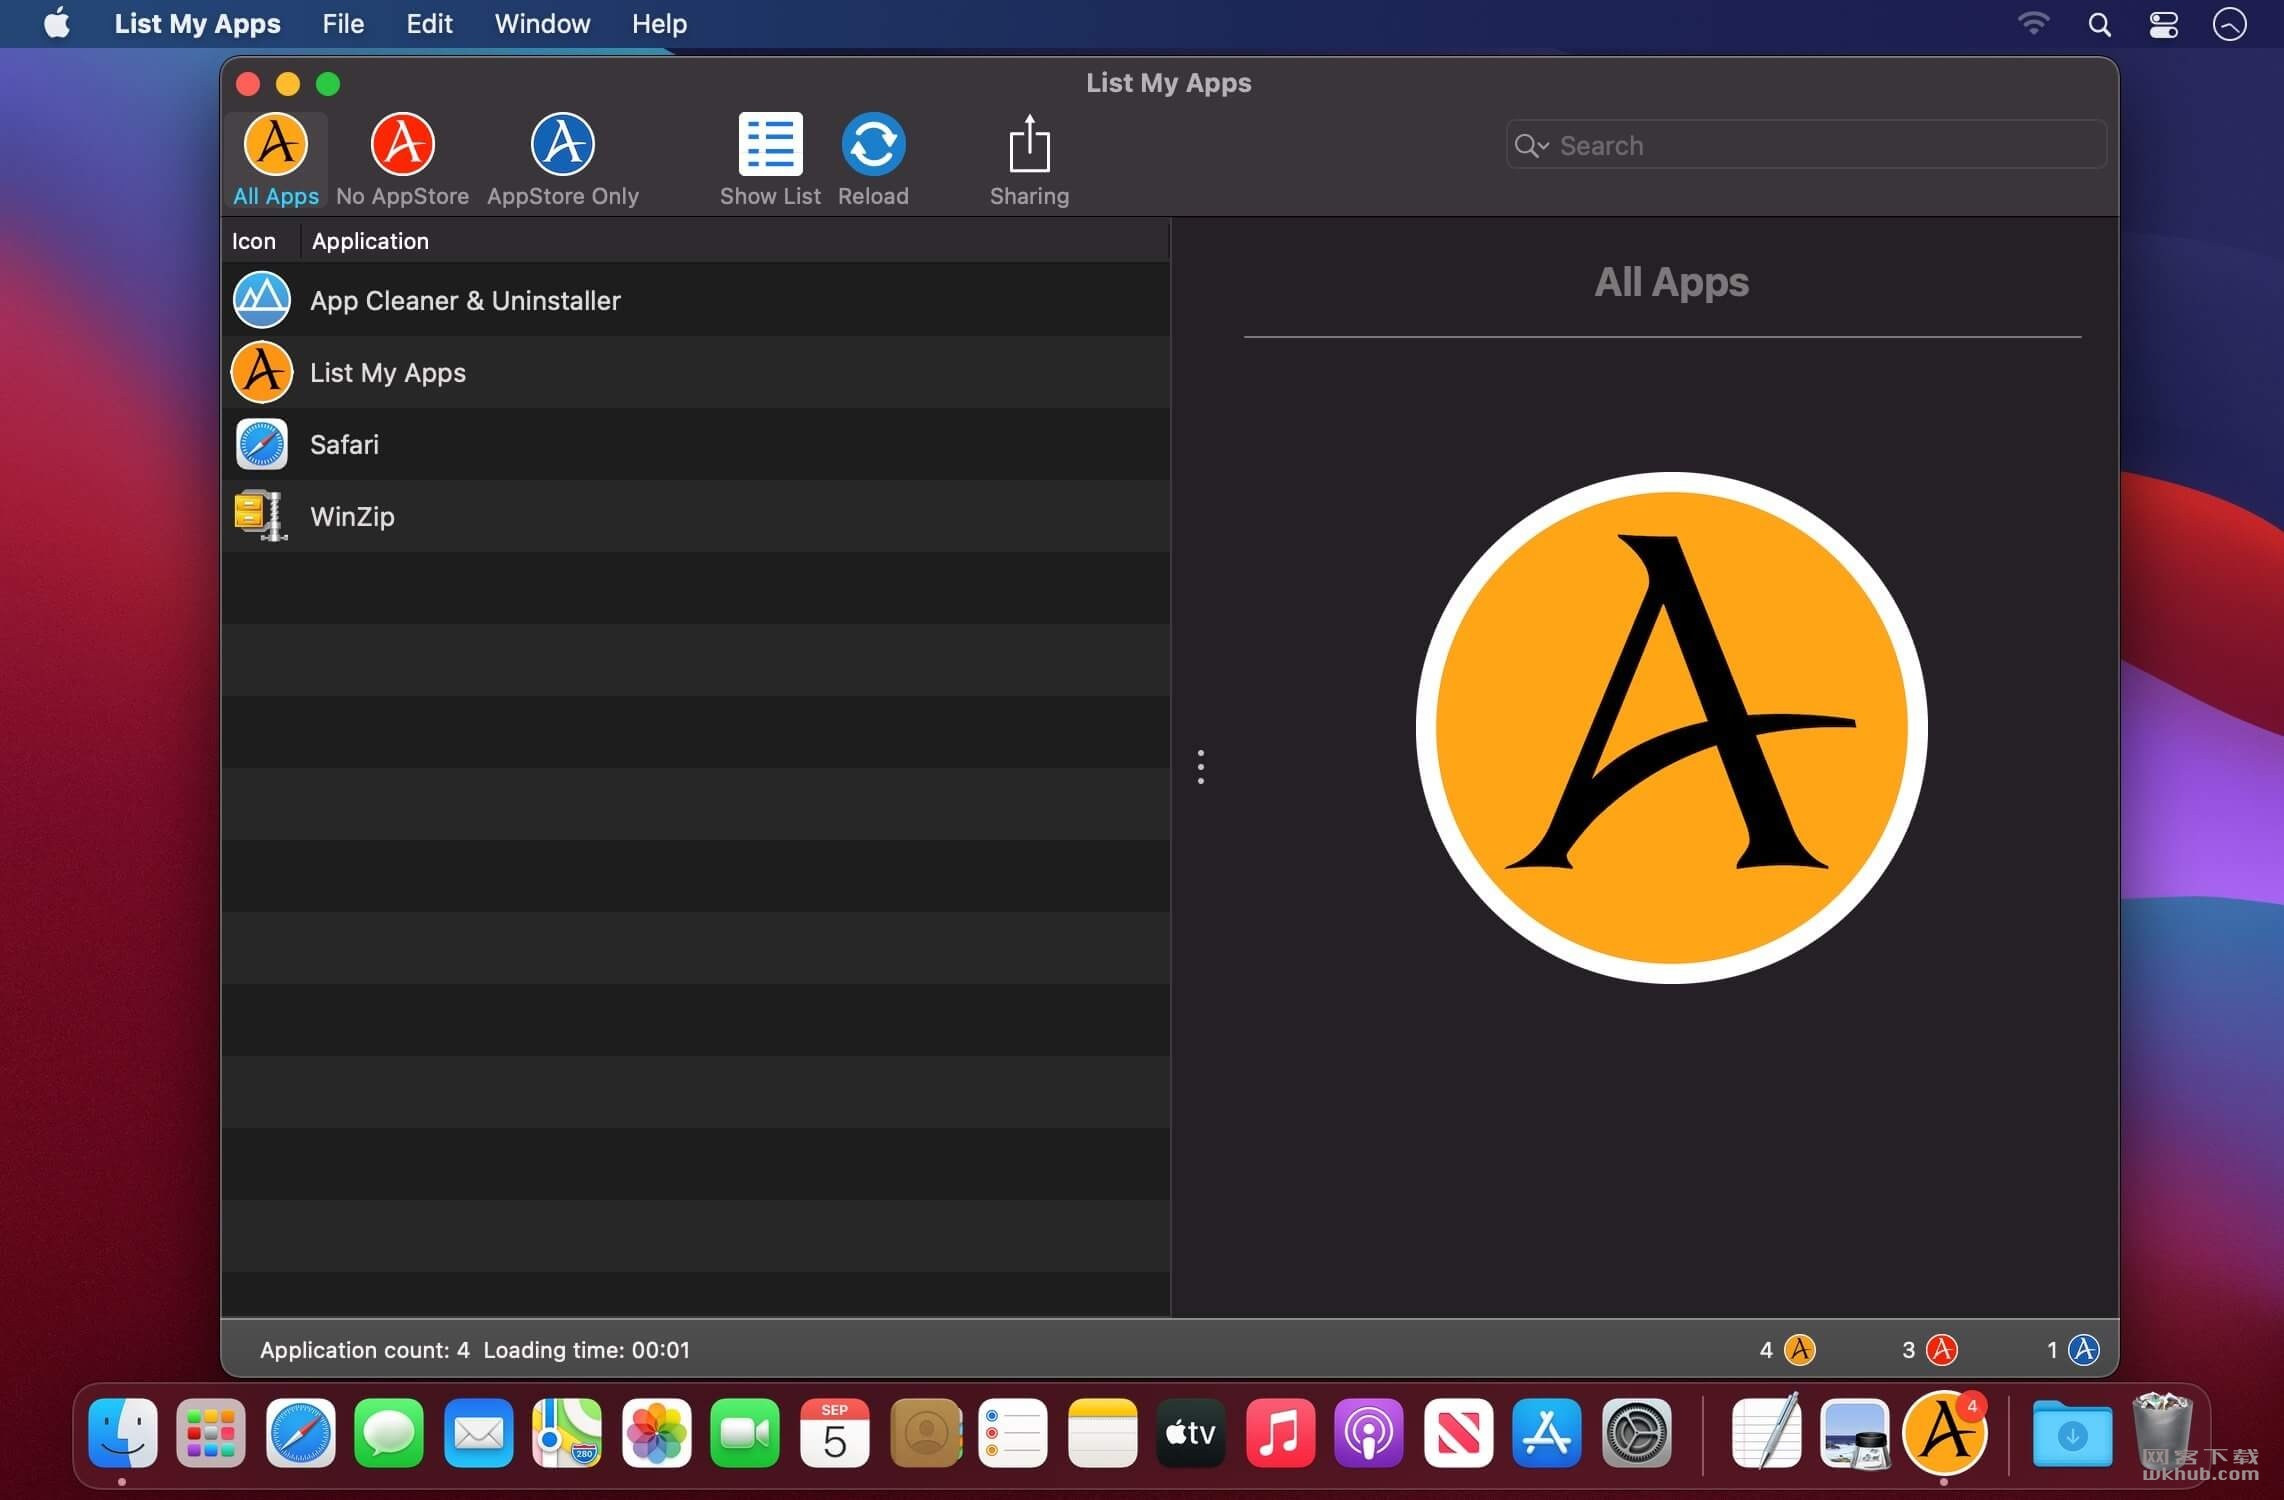This screenshot has height=1500, width=2284.
Task: Open Mail from the Dock
Action: point(478,1434)
